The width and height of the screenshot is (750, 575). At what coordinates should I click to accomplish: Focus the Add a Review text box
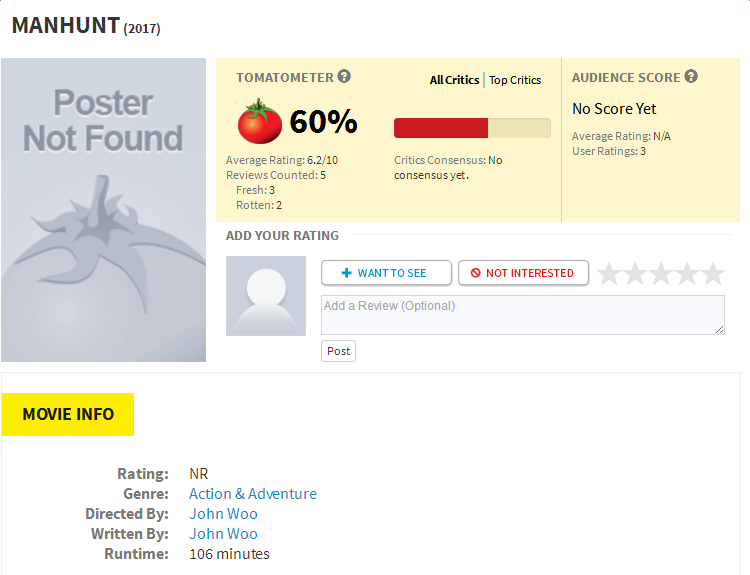pyautogui.click(x=522, y=315)
